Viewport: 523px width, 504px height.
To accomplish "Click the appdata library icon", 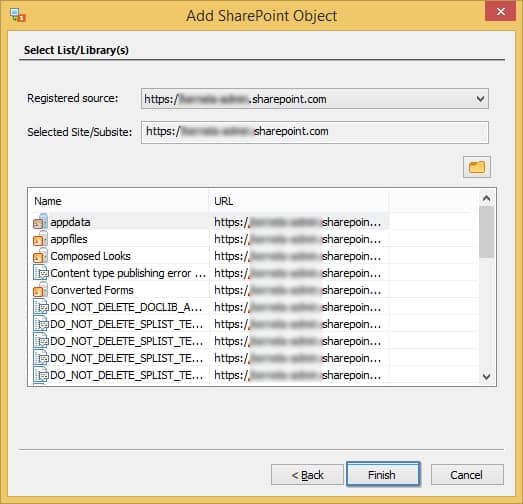I will [x=40, y=222].
